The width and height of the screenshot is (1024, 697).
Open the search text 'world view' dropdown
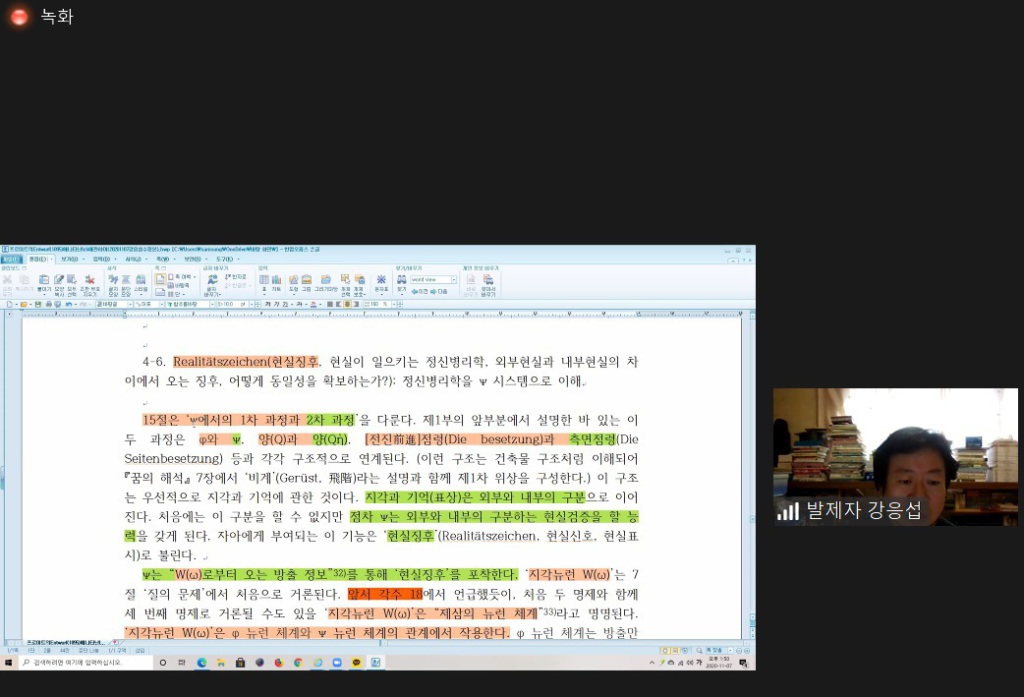point(453,280)
